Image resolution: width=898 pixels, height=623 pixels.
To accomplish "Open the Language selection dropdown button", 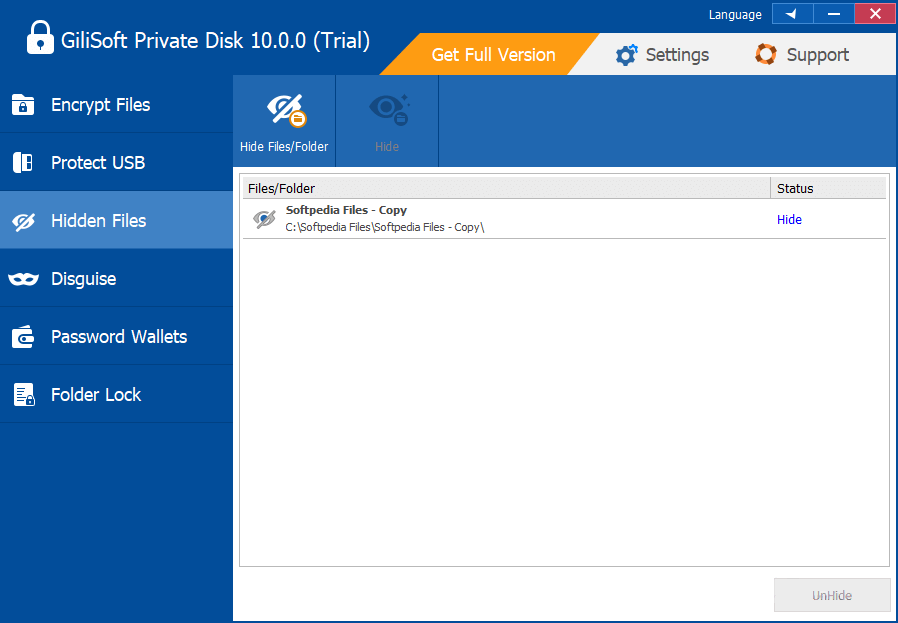I will click(792, 14).
